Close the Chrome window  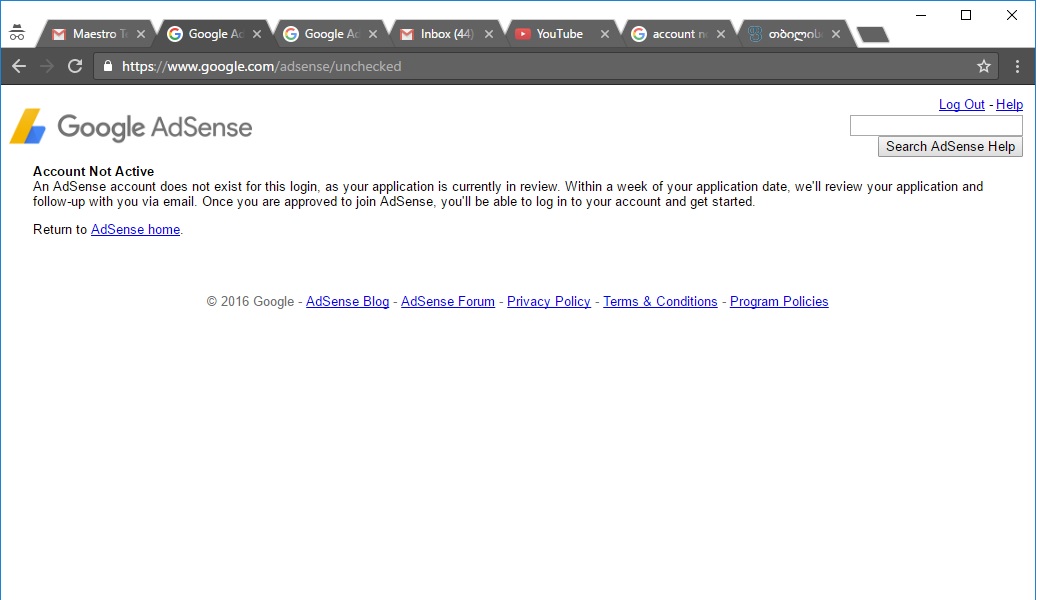(x=1011, y=15)
